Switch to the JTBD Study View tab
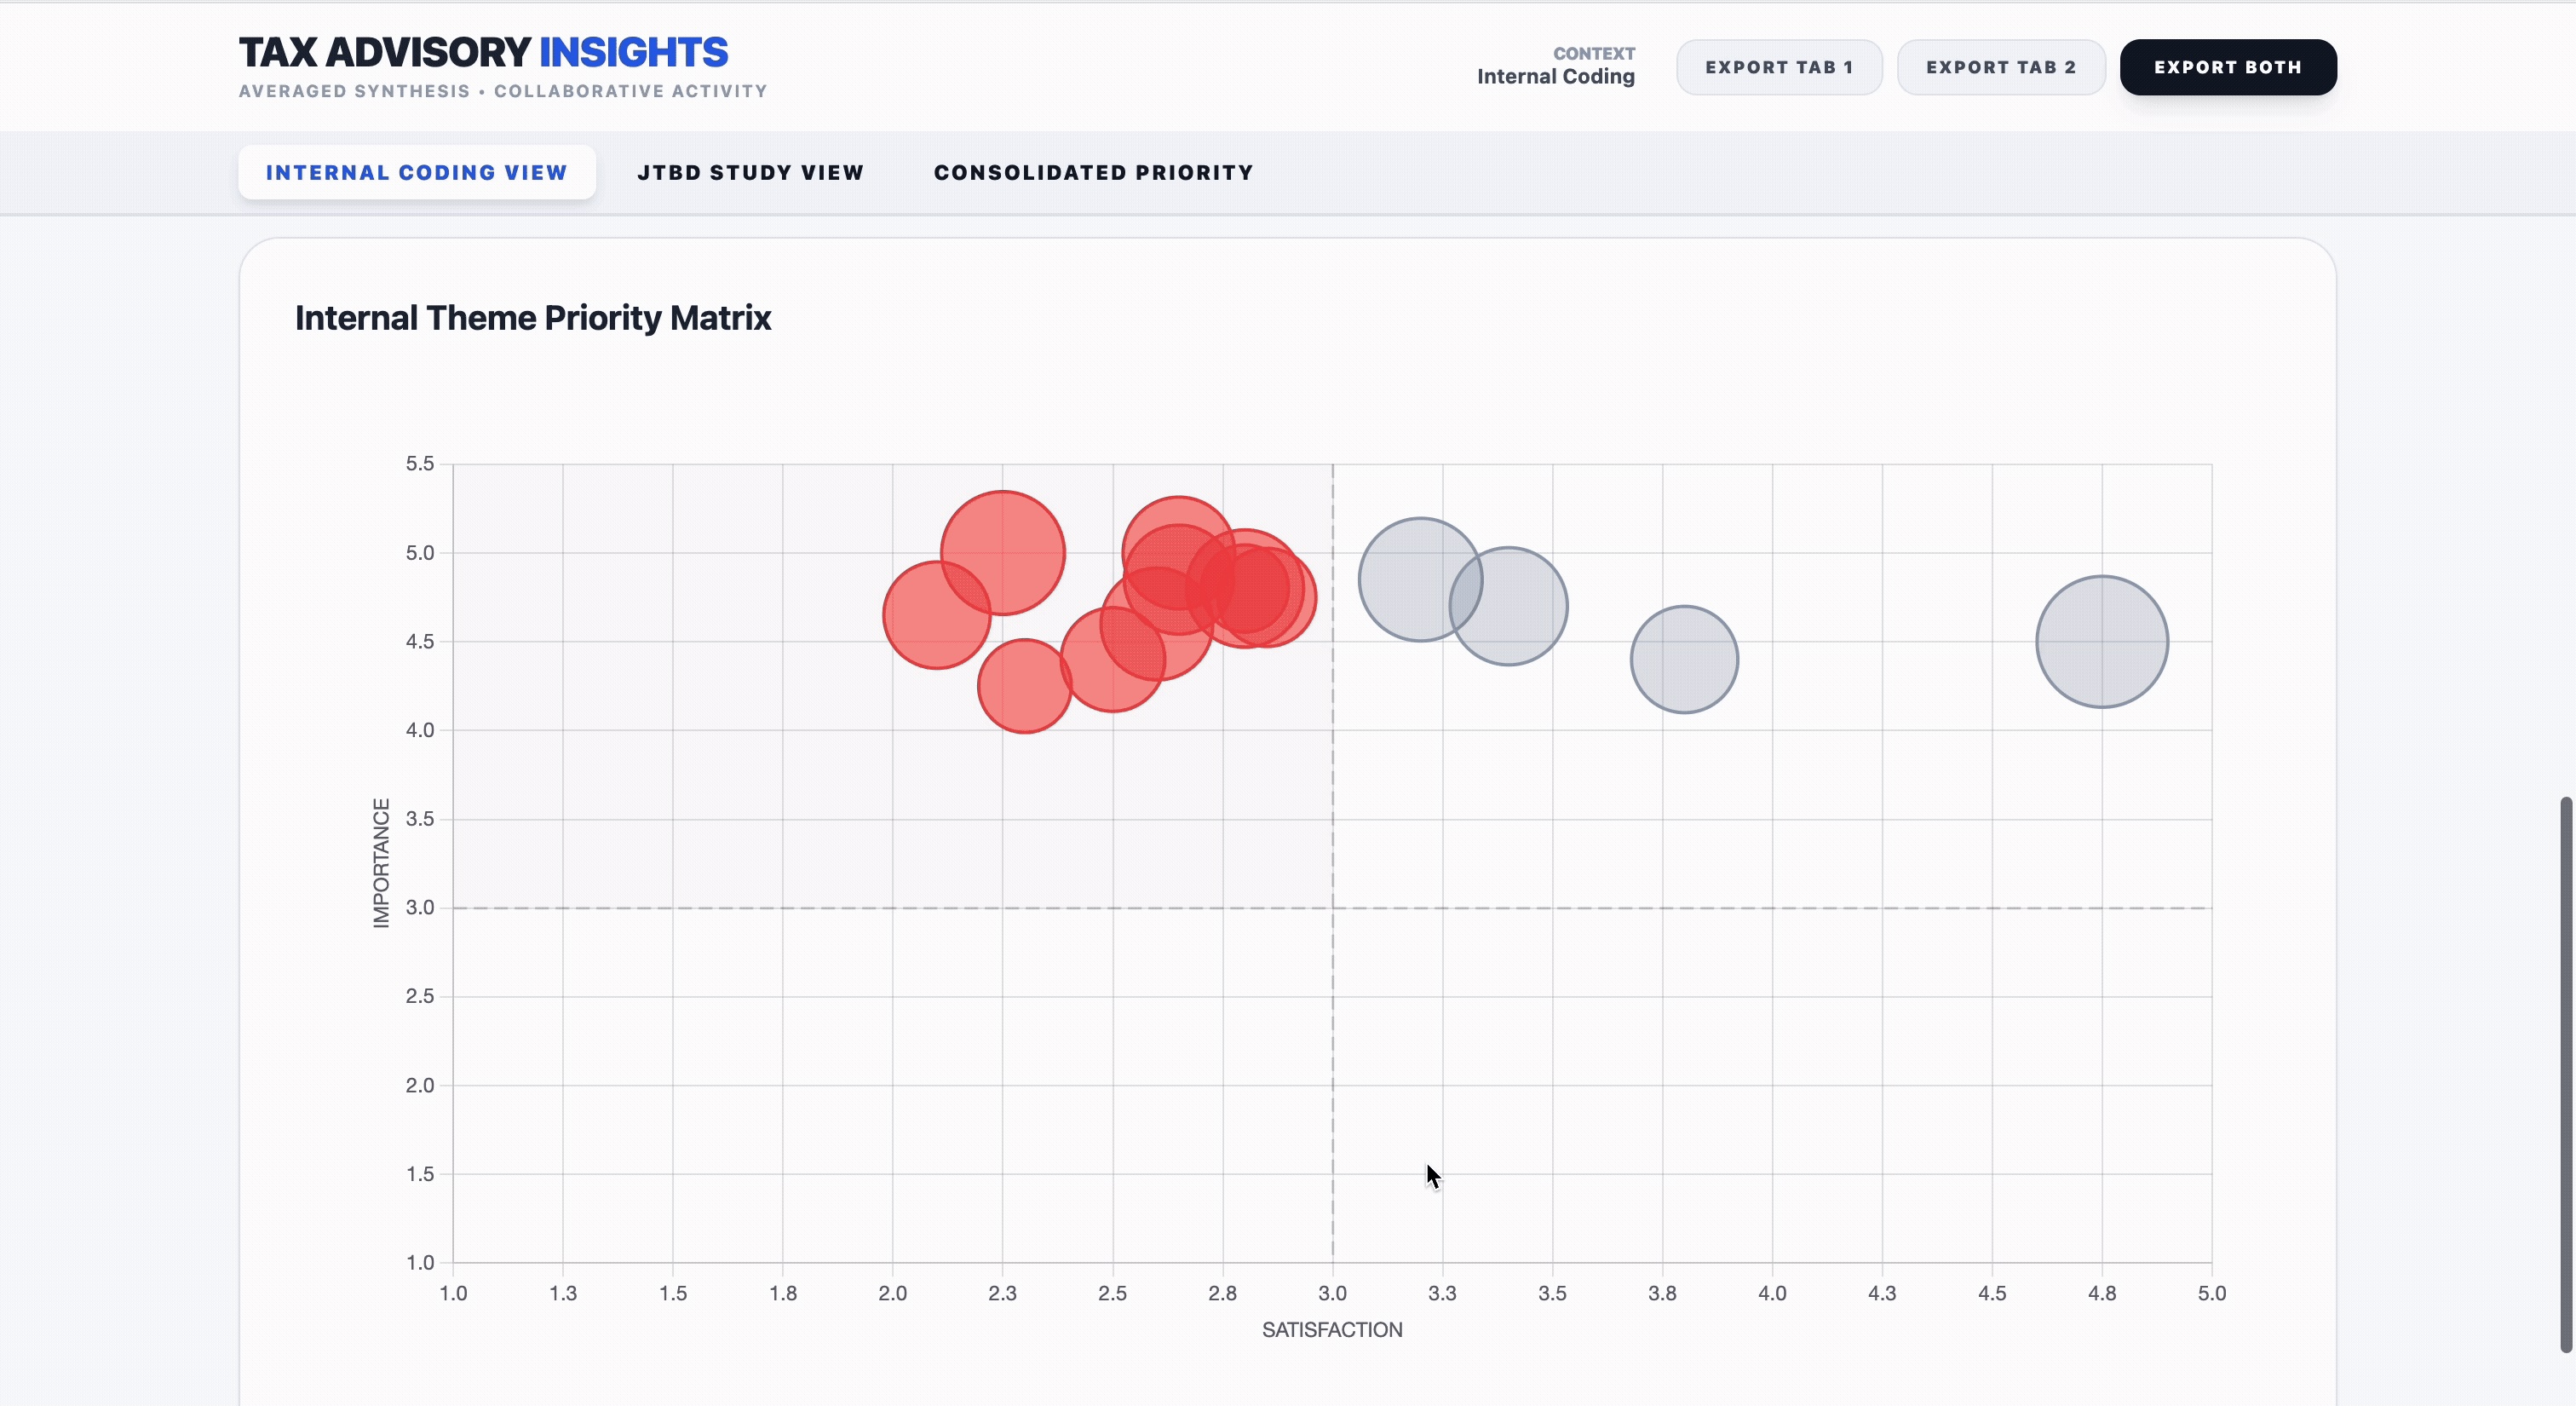The width and height of the screenshot is (2576, 1406). click(x=751, y=172)
